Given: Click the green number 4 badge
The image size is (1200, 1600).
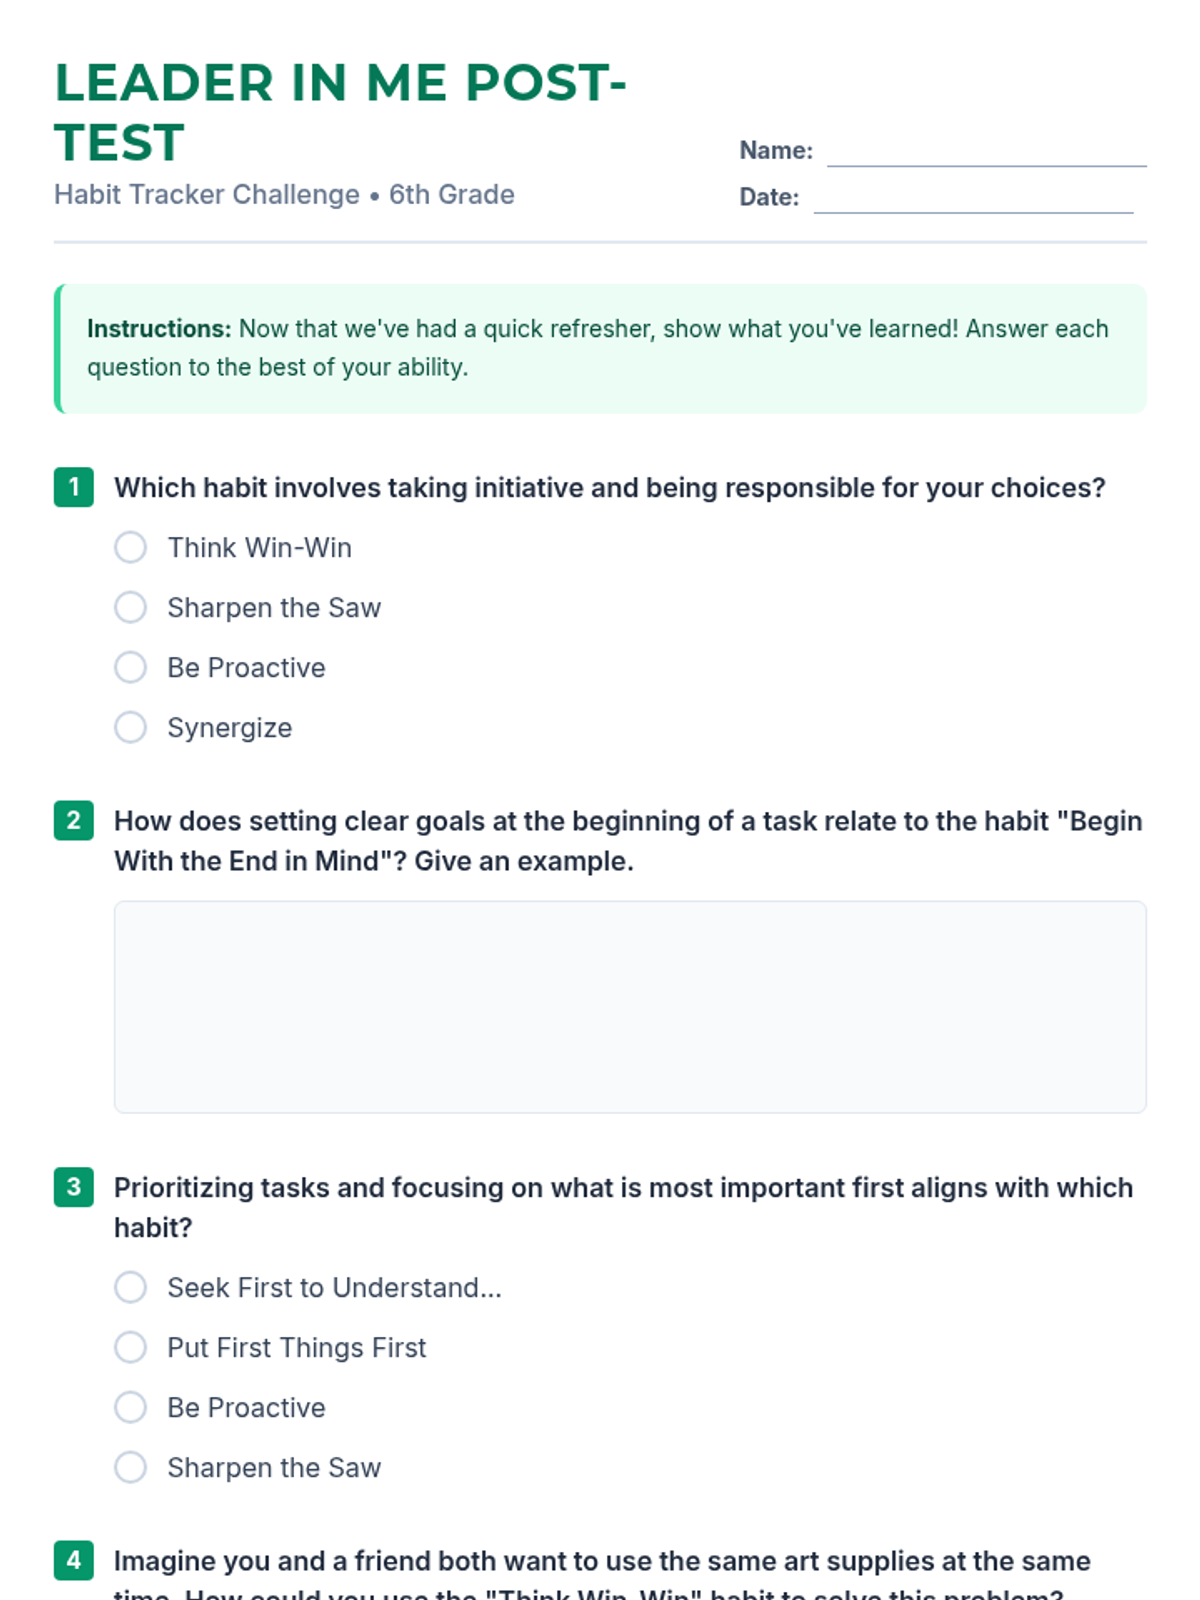Looking at the screenshot, I should pos(74,1560).
